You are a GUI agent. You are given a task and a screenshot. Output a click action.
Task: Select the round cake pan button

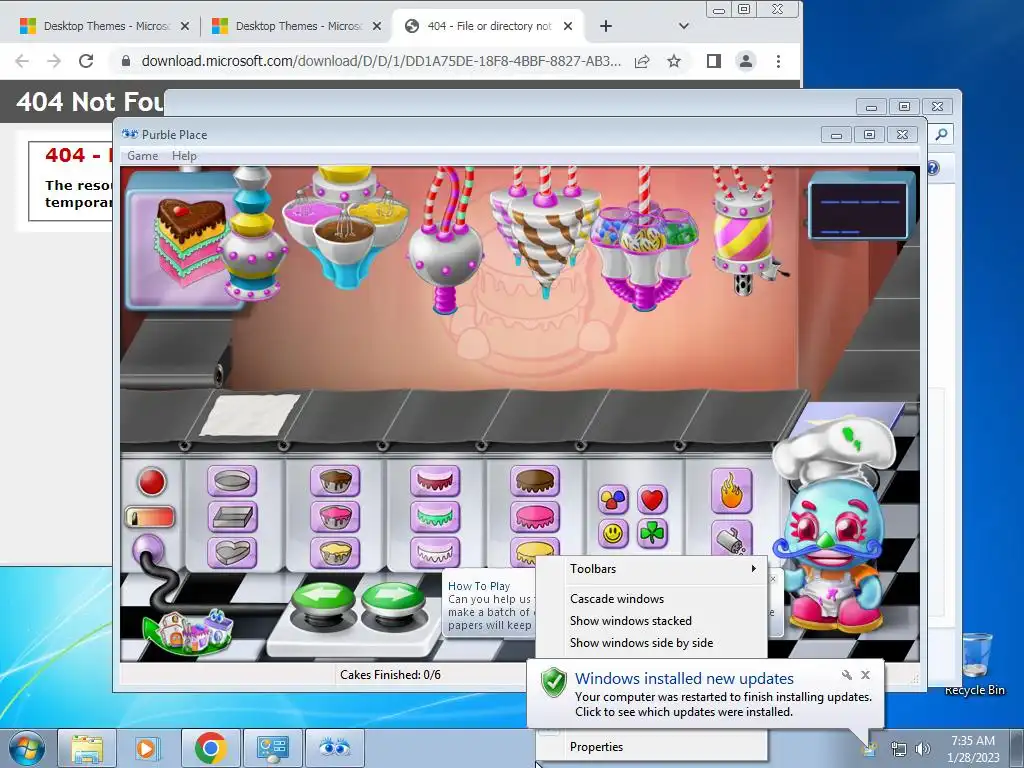pos(232,481)
